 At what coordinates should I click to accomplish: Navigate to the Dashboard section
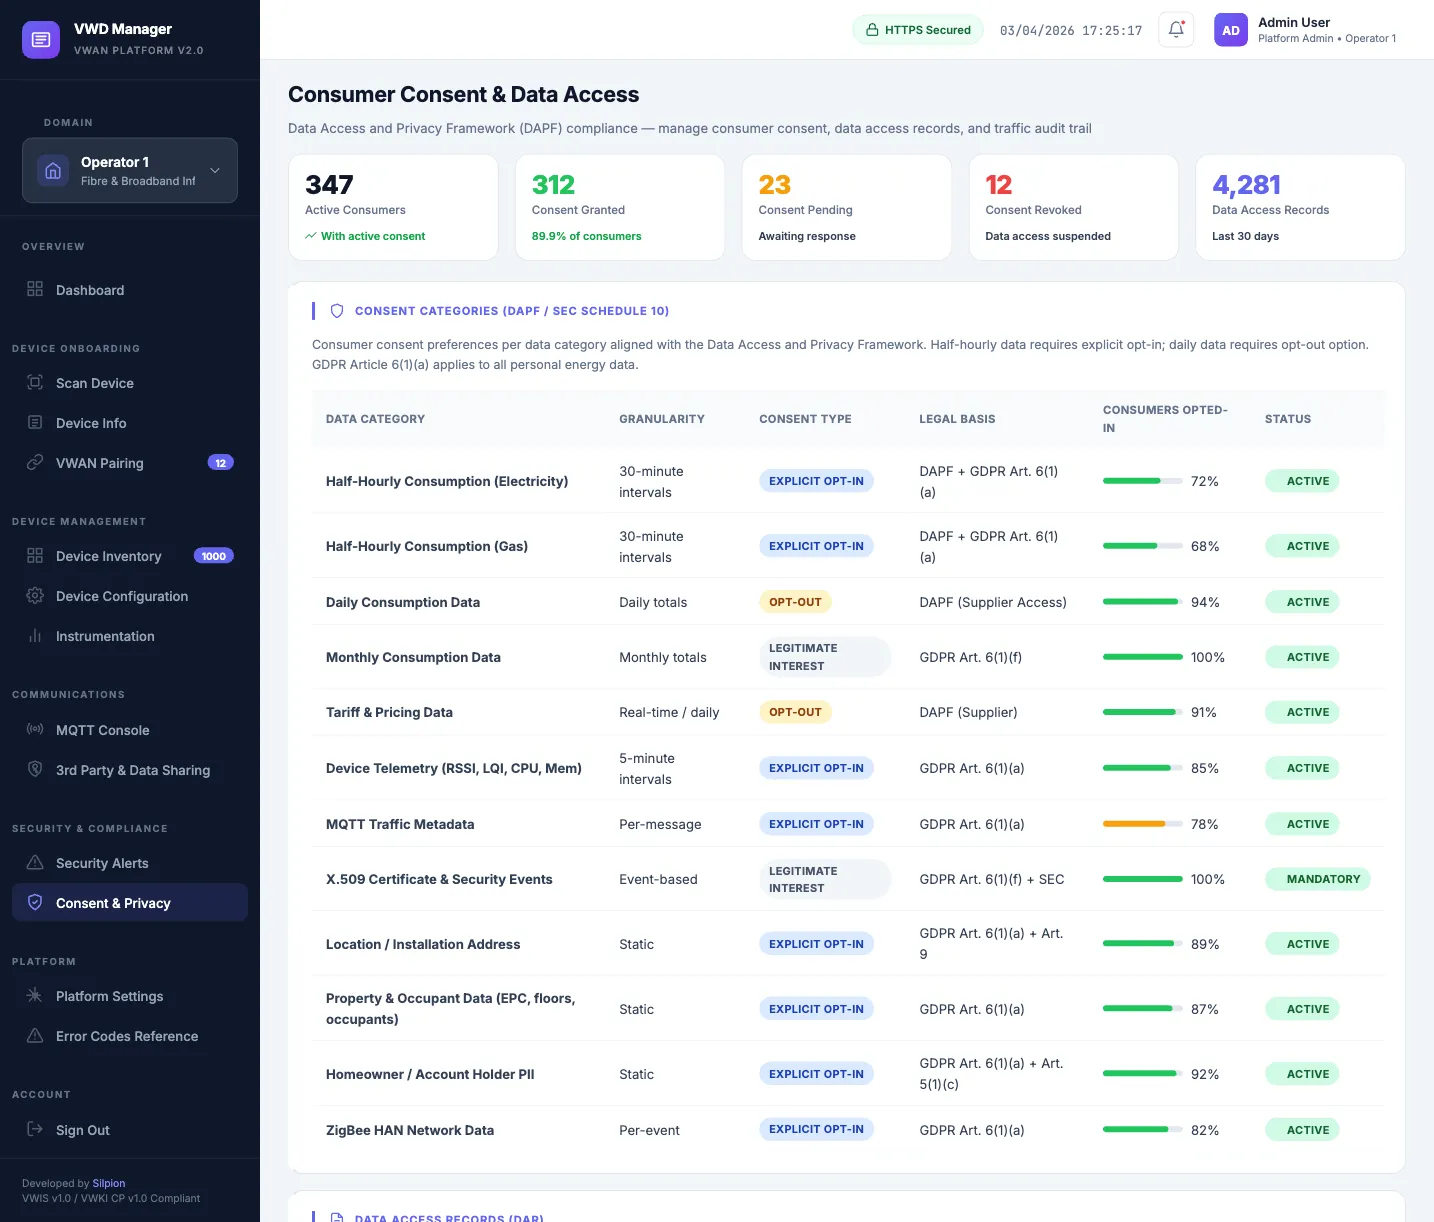[90, 290]
